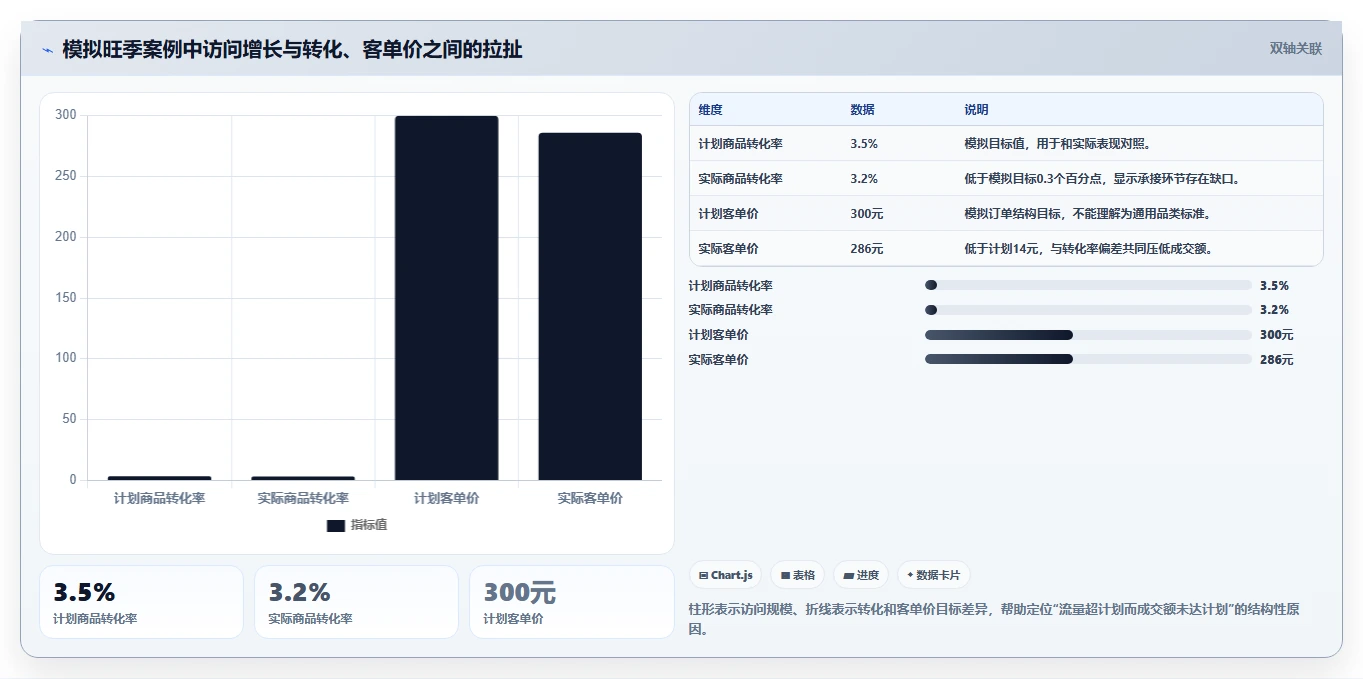Click progress label 计划客单价
The height and width of the screenshot is (679, 1363).
[x=718, y=335]
